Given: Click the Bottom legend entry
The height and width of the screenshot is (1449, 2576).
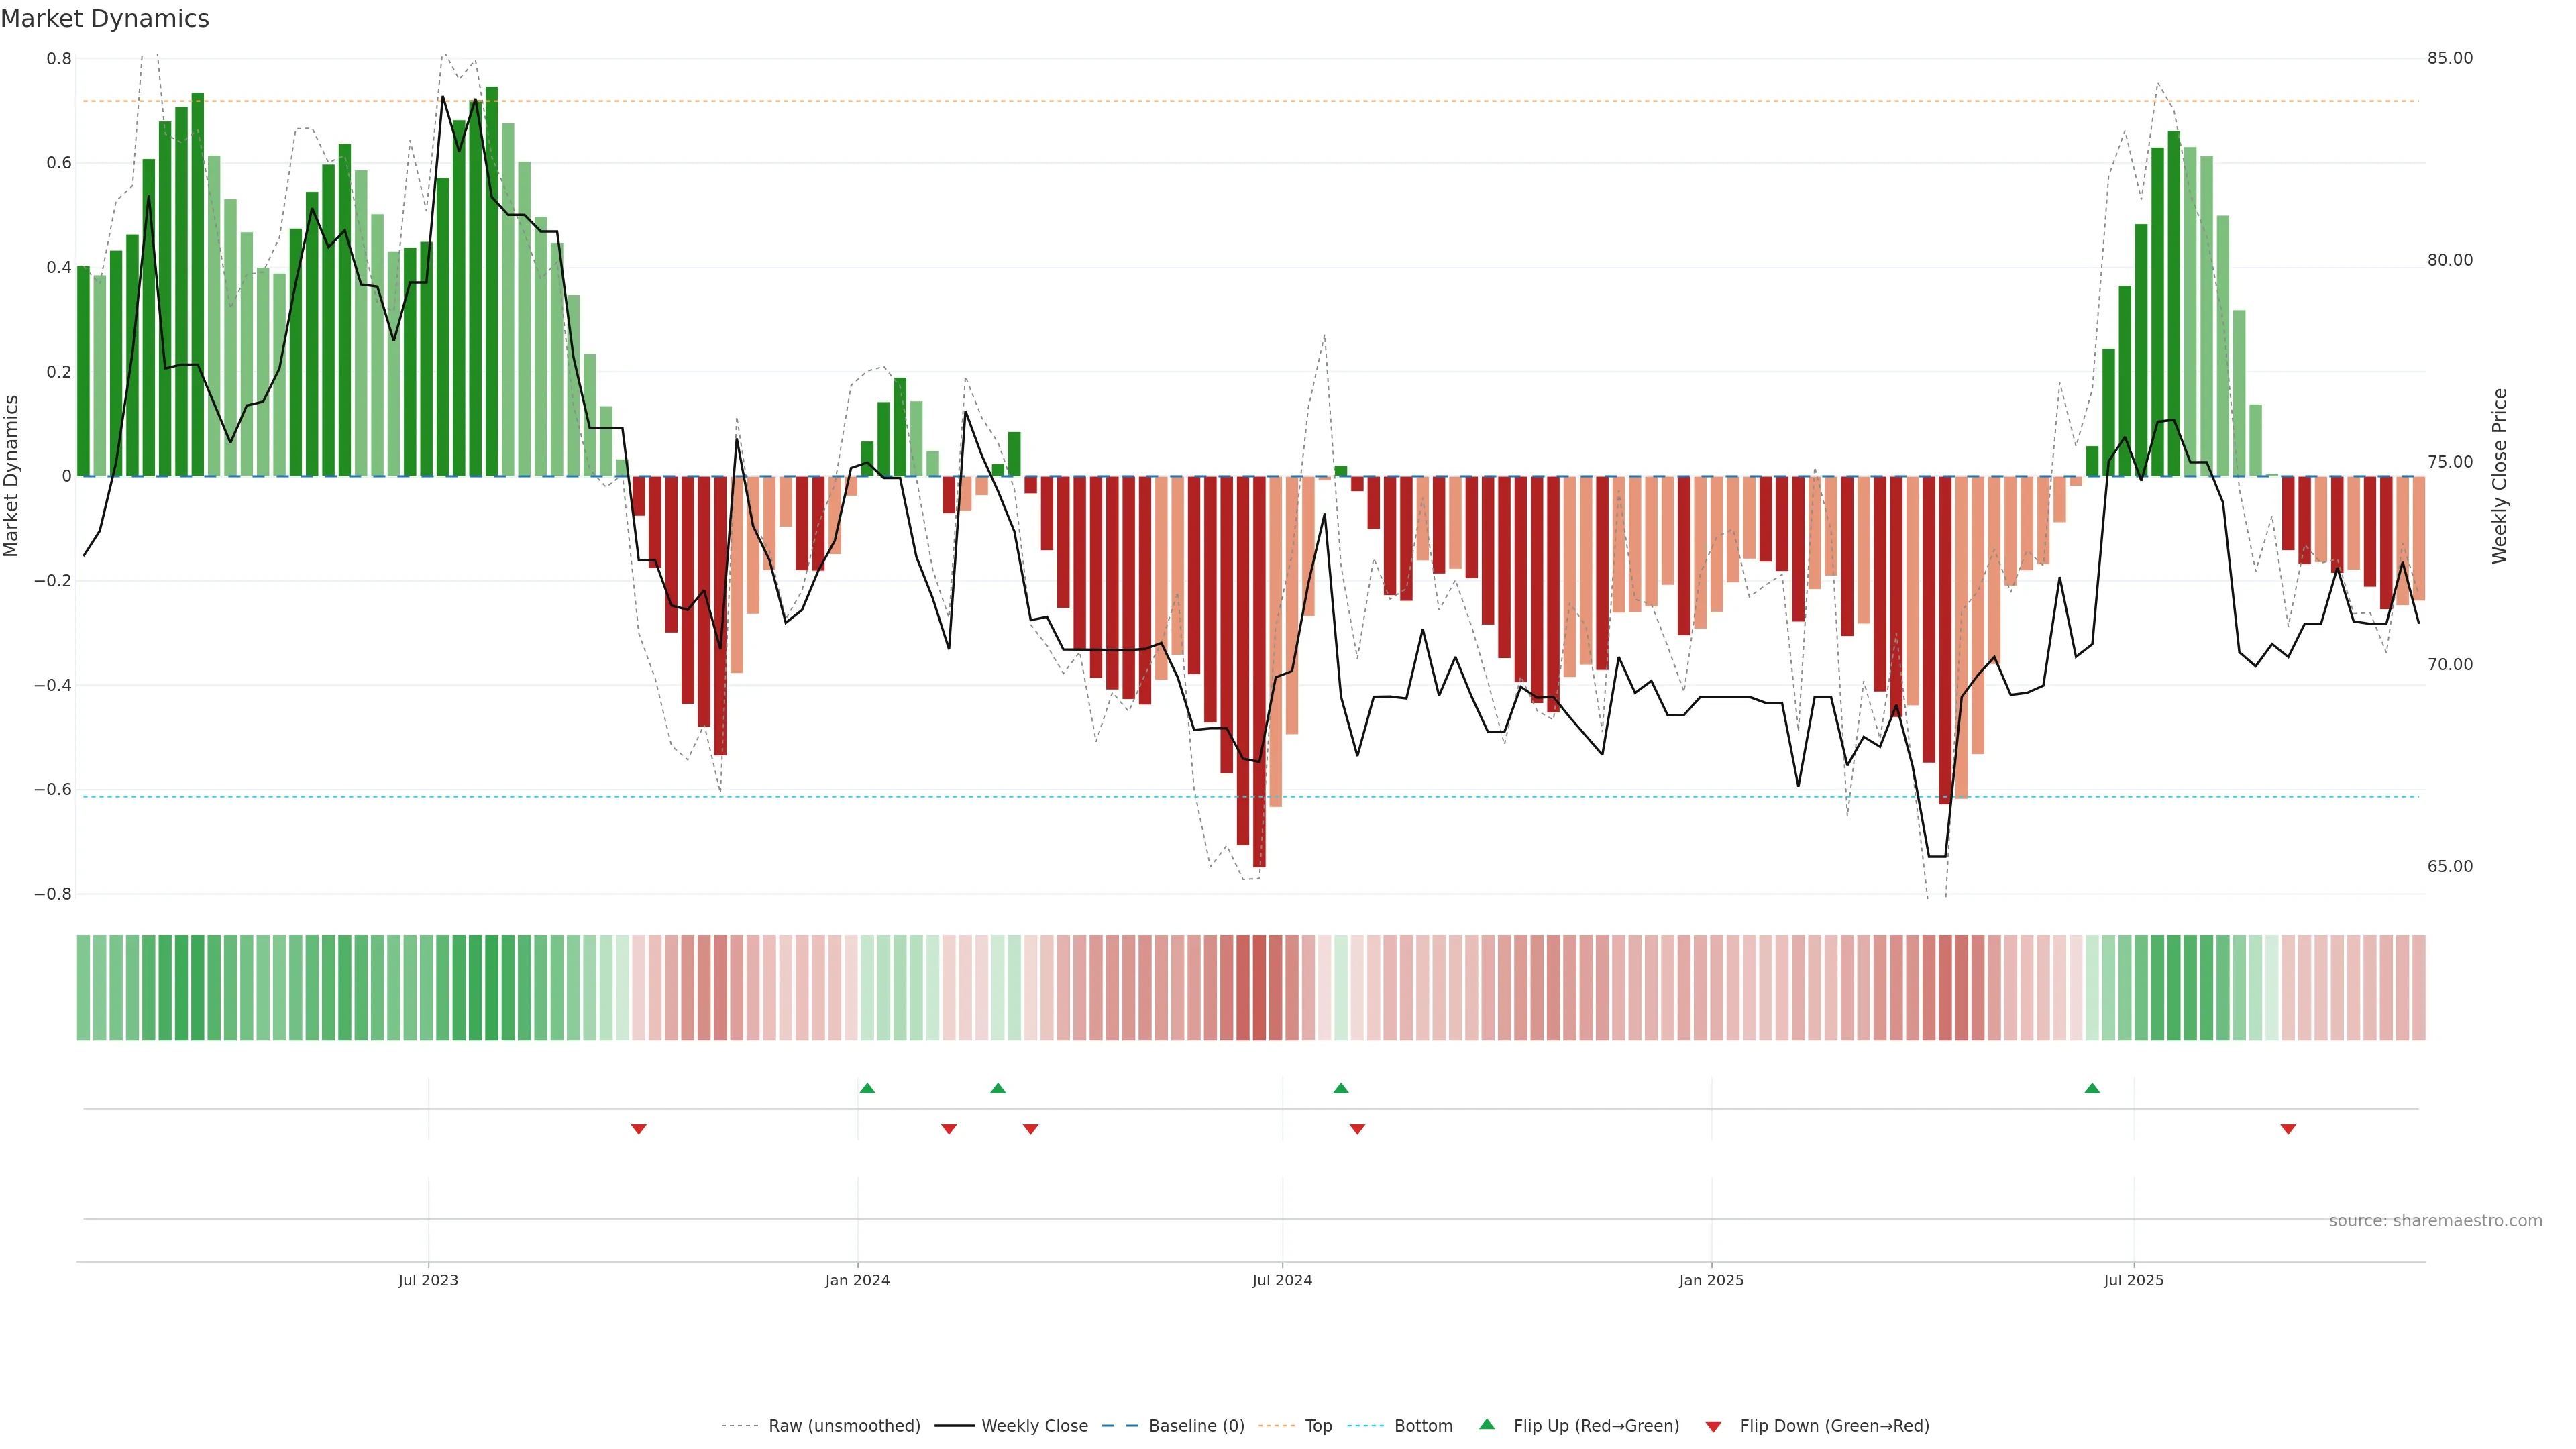Looking at the screenshot, I should pos(1423,1425).
